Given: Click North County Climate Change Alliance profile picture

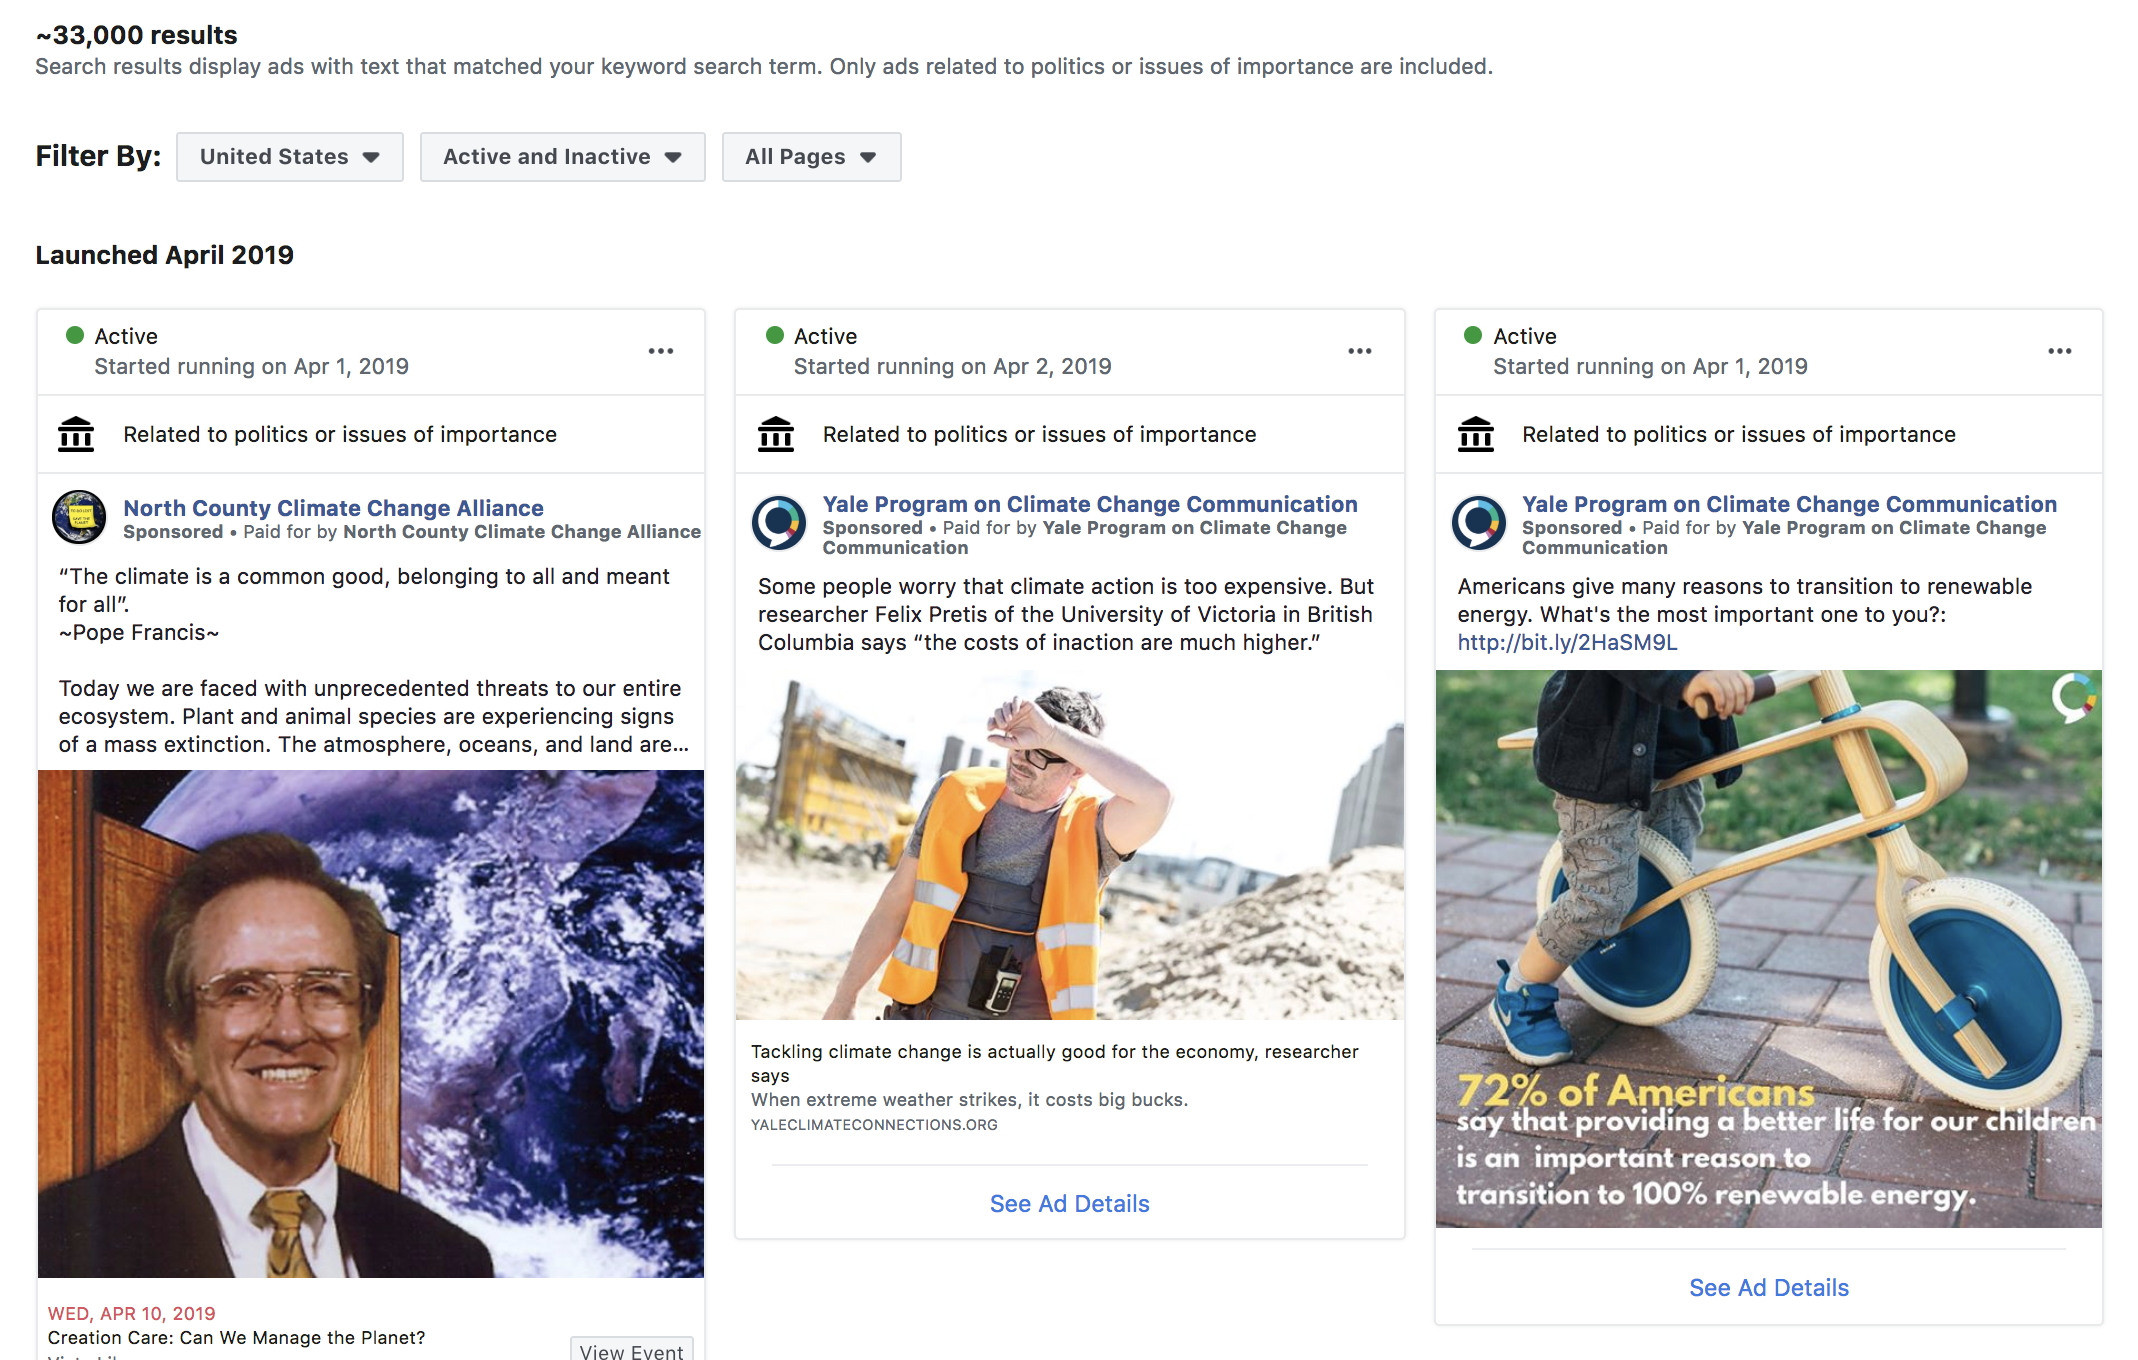Looking at the screenshot, I should click(x=79, y=517).
